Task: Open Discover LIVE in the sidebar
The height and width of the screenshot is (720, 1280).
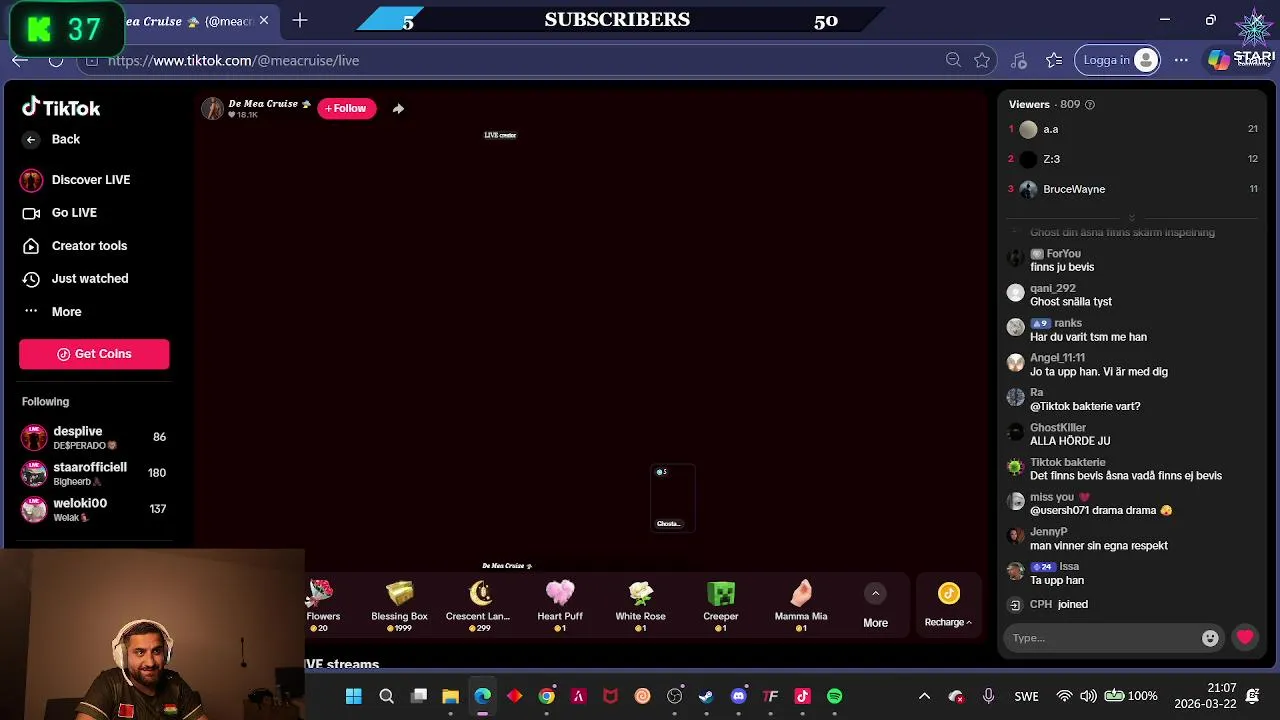Action: (x=76, y=180)
